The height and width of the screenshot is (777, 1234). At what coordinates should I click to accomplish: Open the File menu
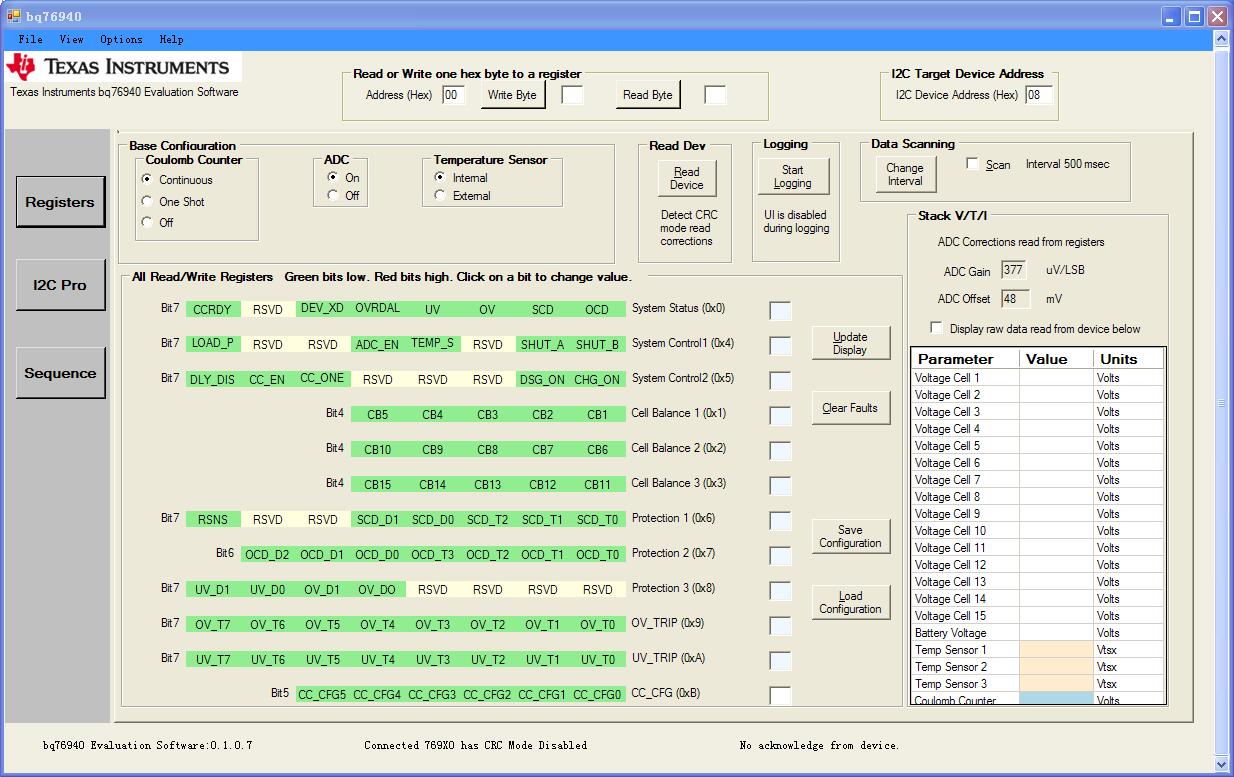tap(31, 39)
